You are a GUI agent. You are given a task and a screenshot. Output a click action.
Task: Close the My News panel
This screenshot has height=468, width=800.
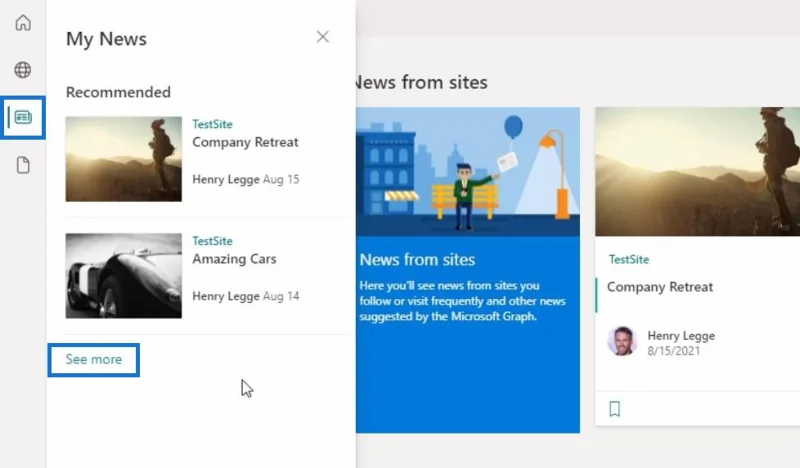pos(322,37)
